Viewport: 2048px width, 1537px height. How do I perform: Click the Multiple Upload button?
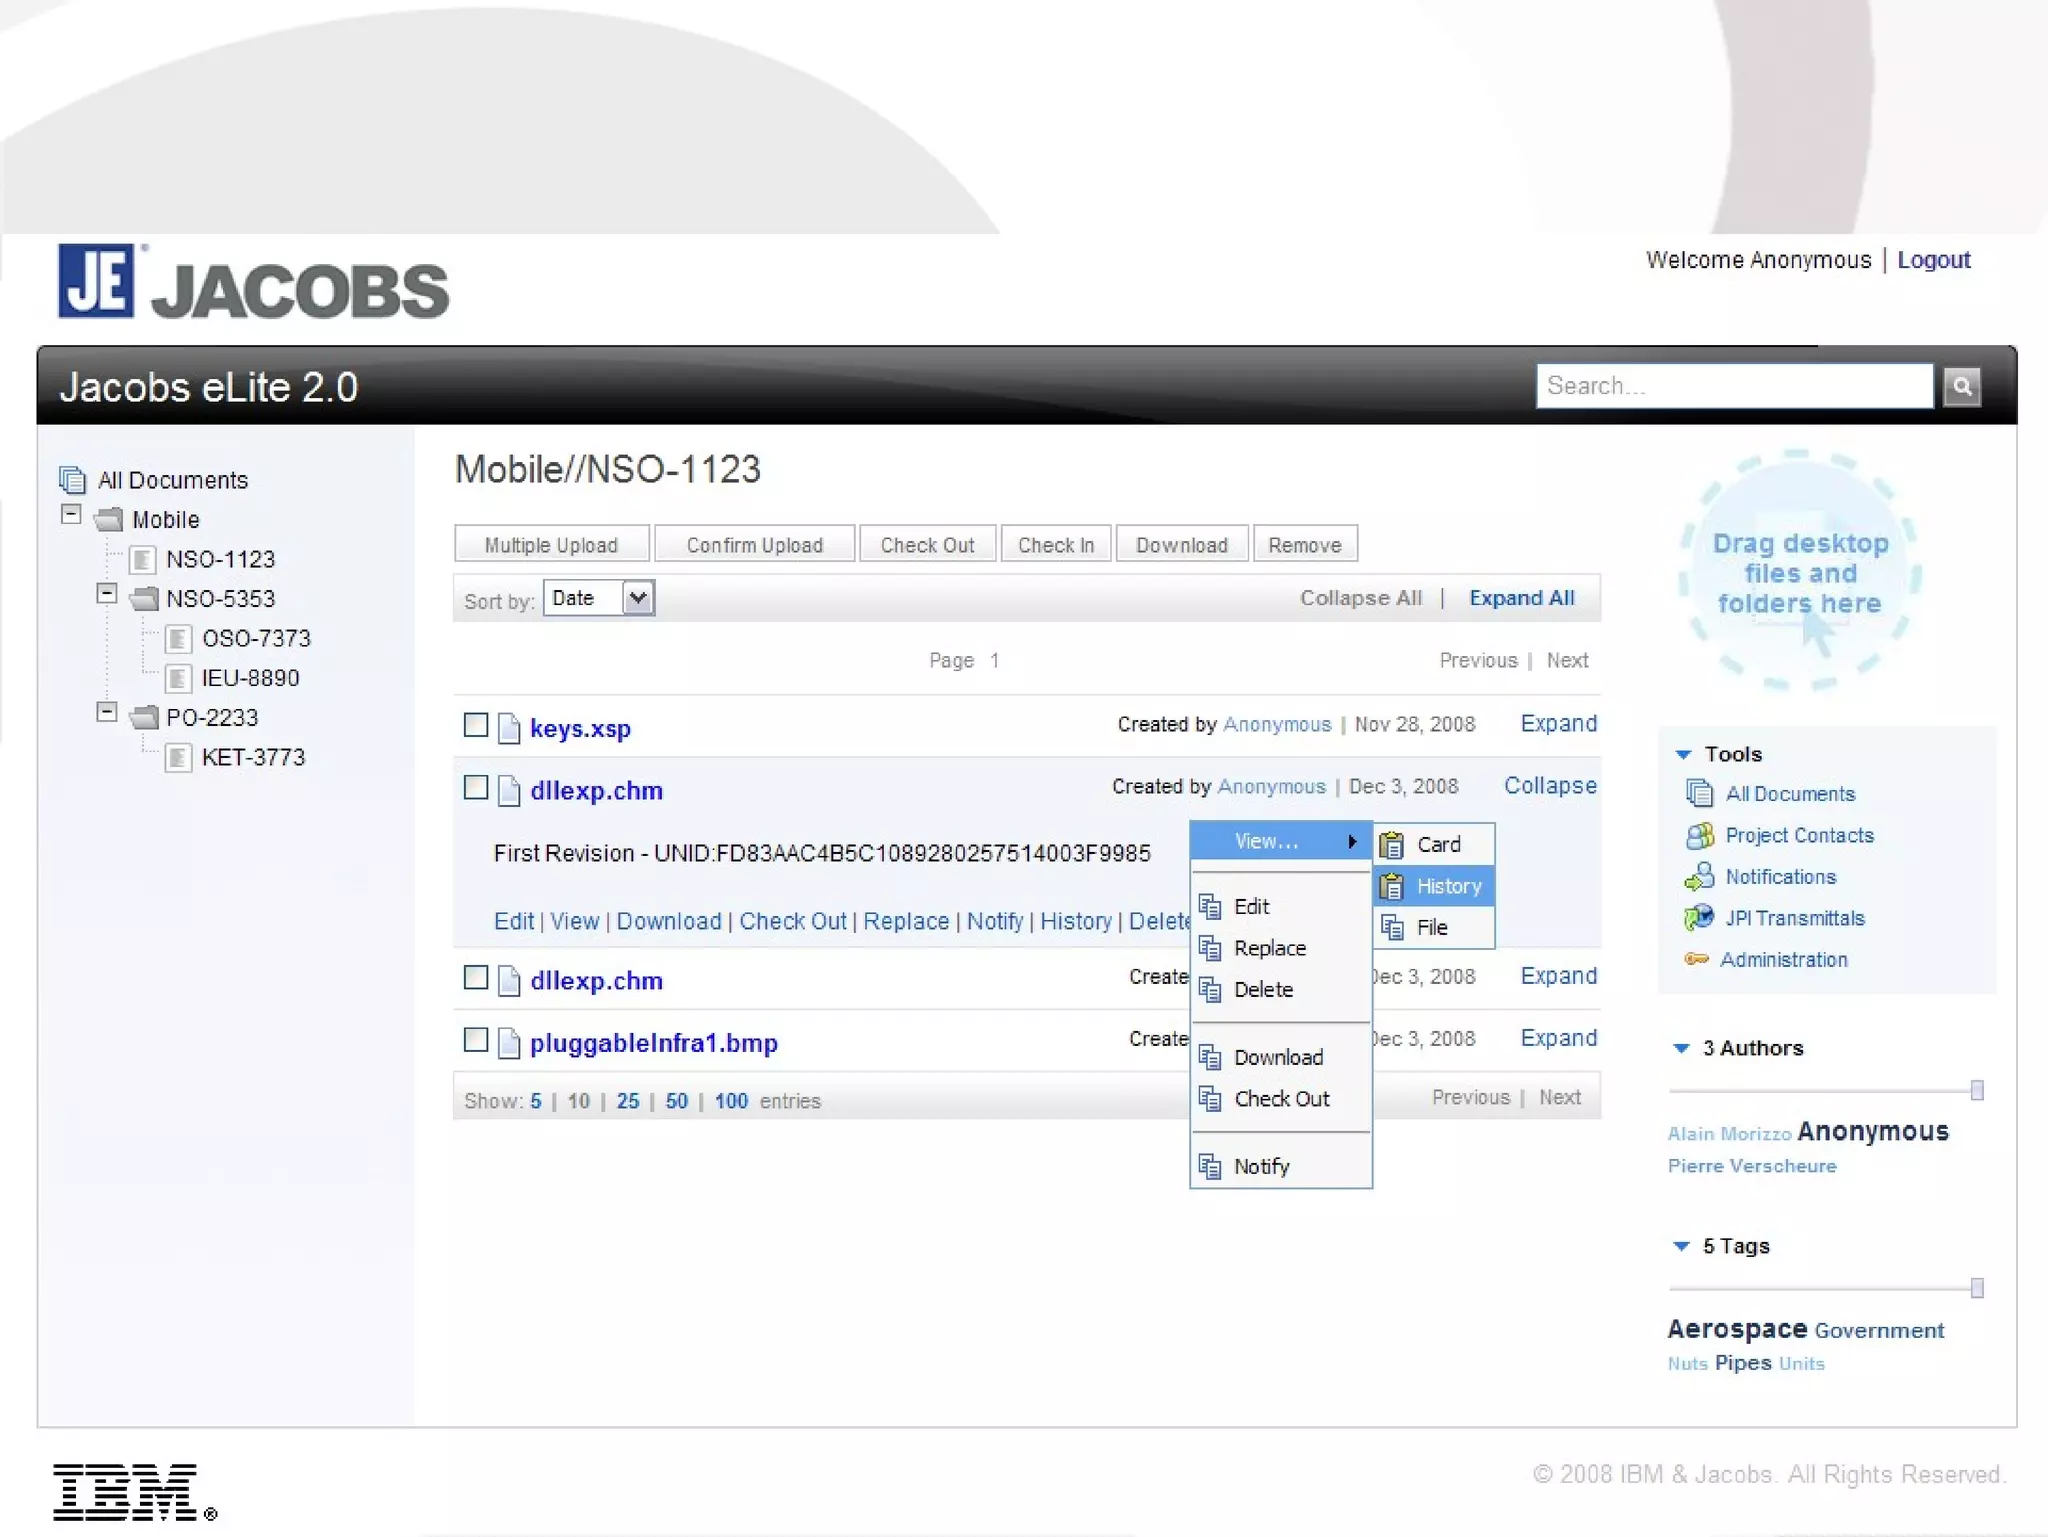pos(551,545)
